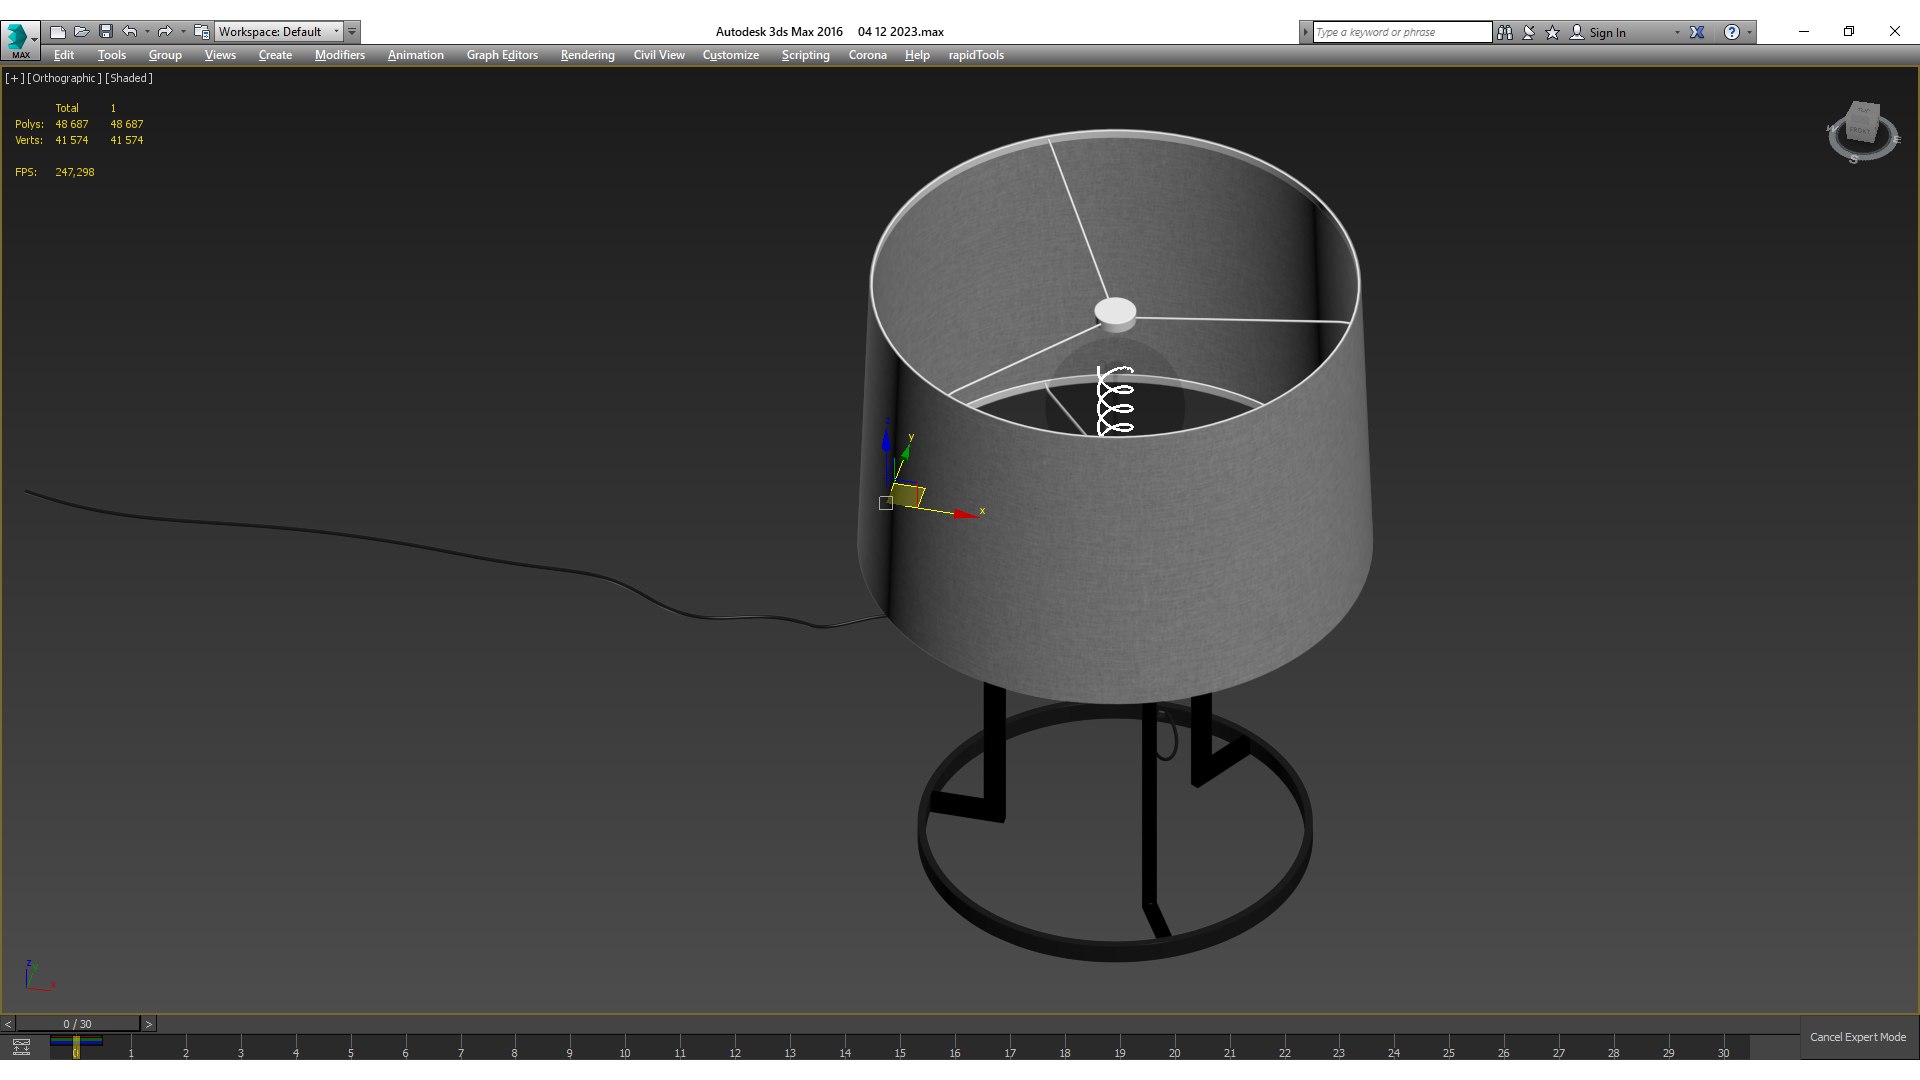The height and width of the screenshot is (1080, 1920).
Task: Click the Project Folder icon
Action: point(201,32)
